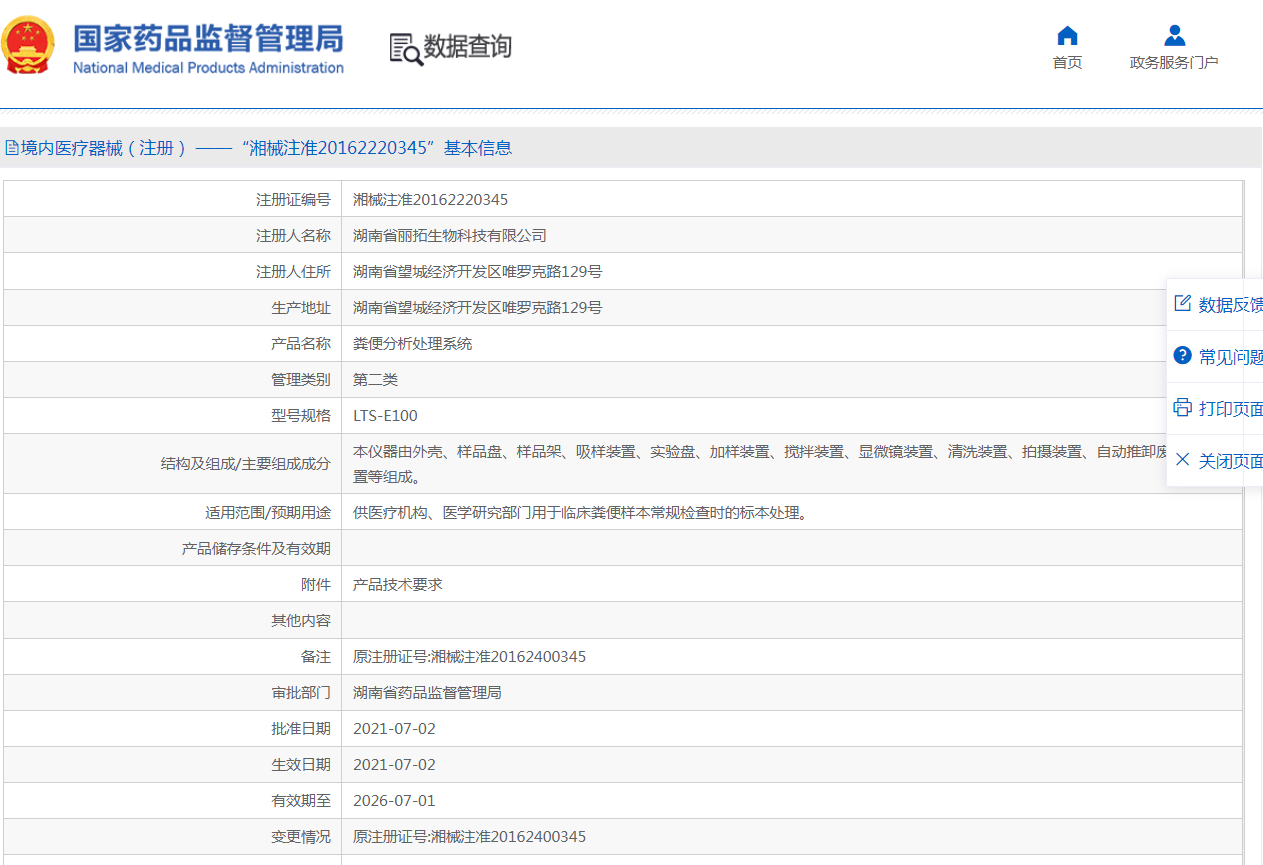Click the 批准日期 value 2021-07-02
This screenshot has height=865, width=1263.
394,729
